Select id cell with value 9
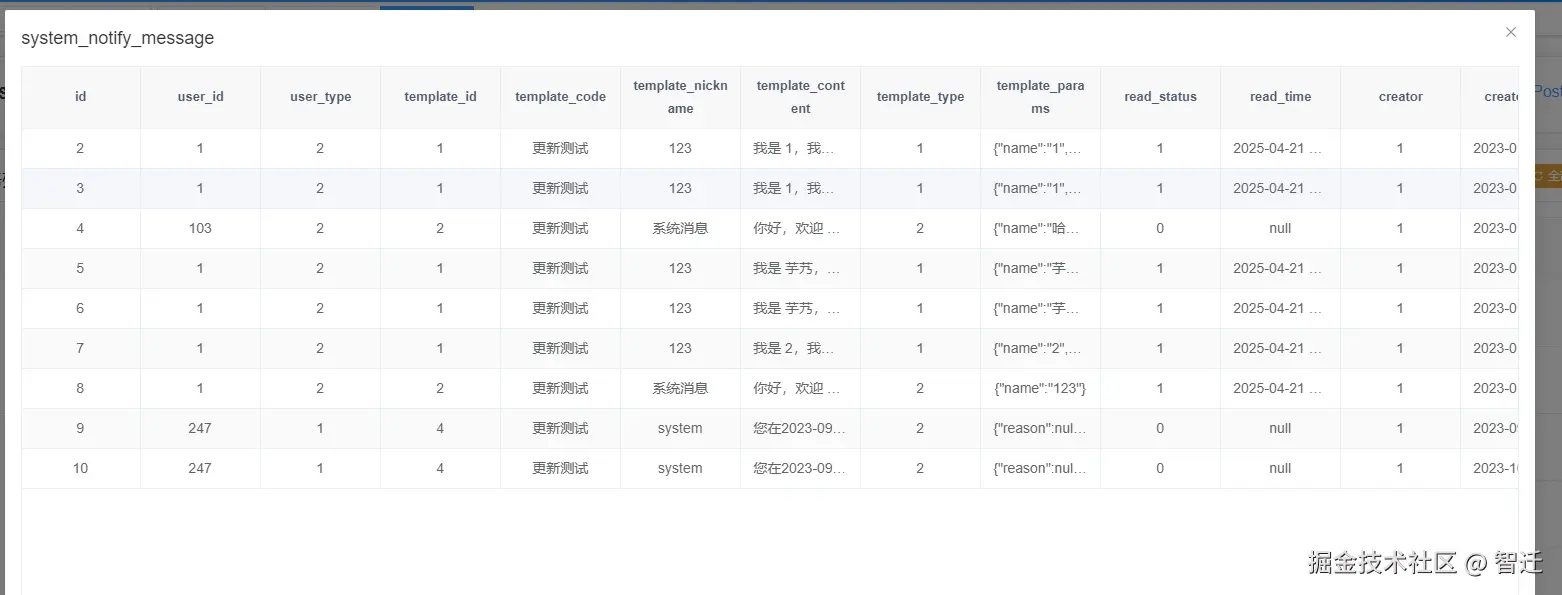1562x595 pixels. [80, 428]
